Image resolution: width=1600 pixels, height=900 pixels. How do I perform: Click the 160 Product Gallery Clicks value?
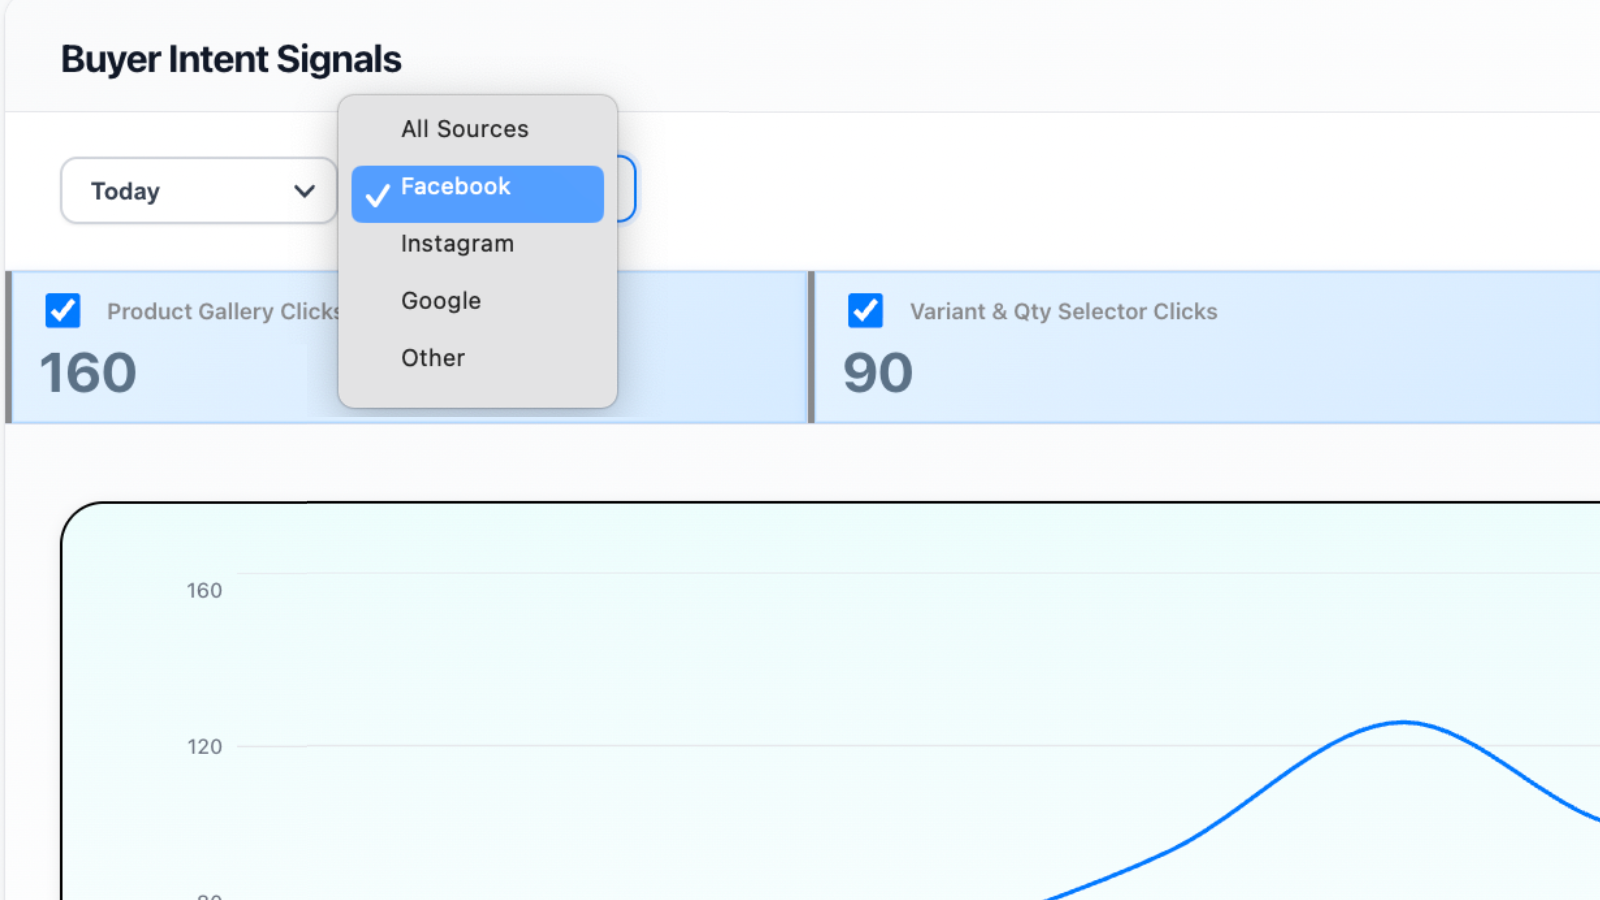click(88, 373)
